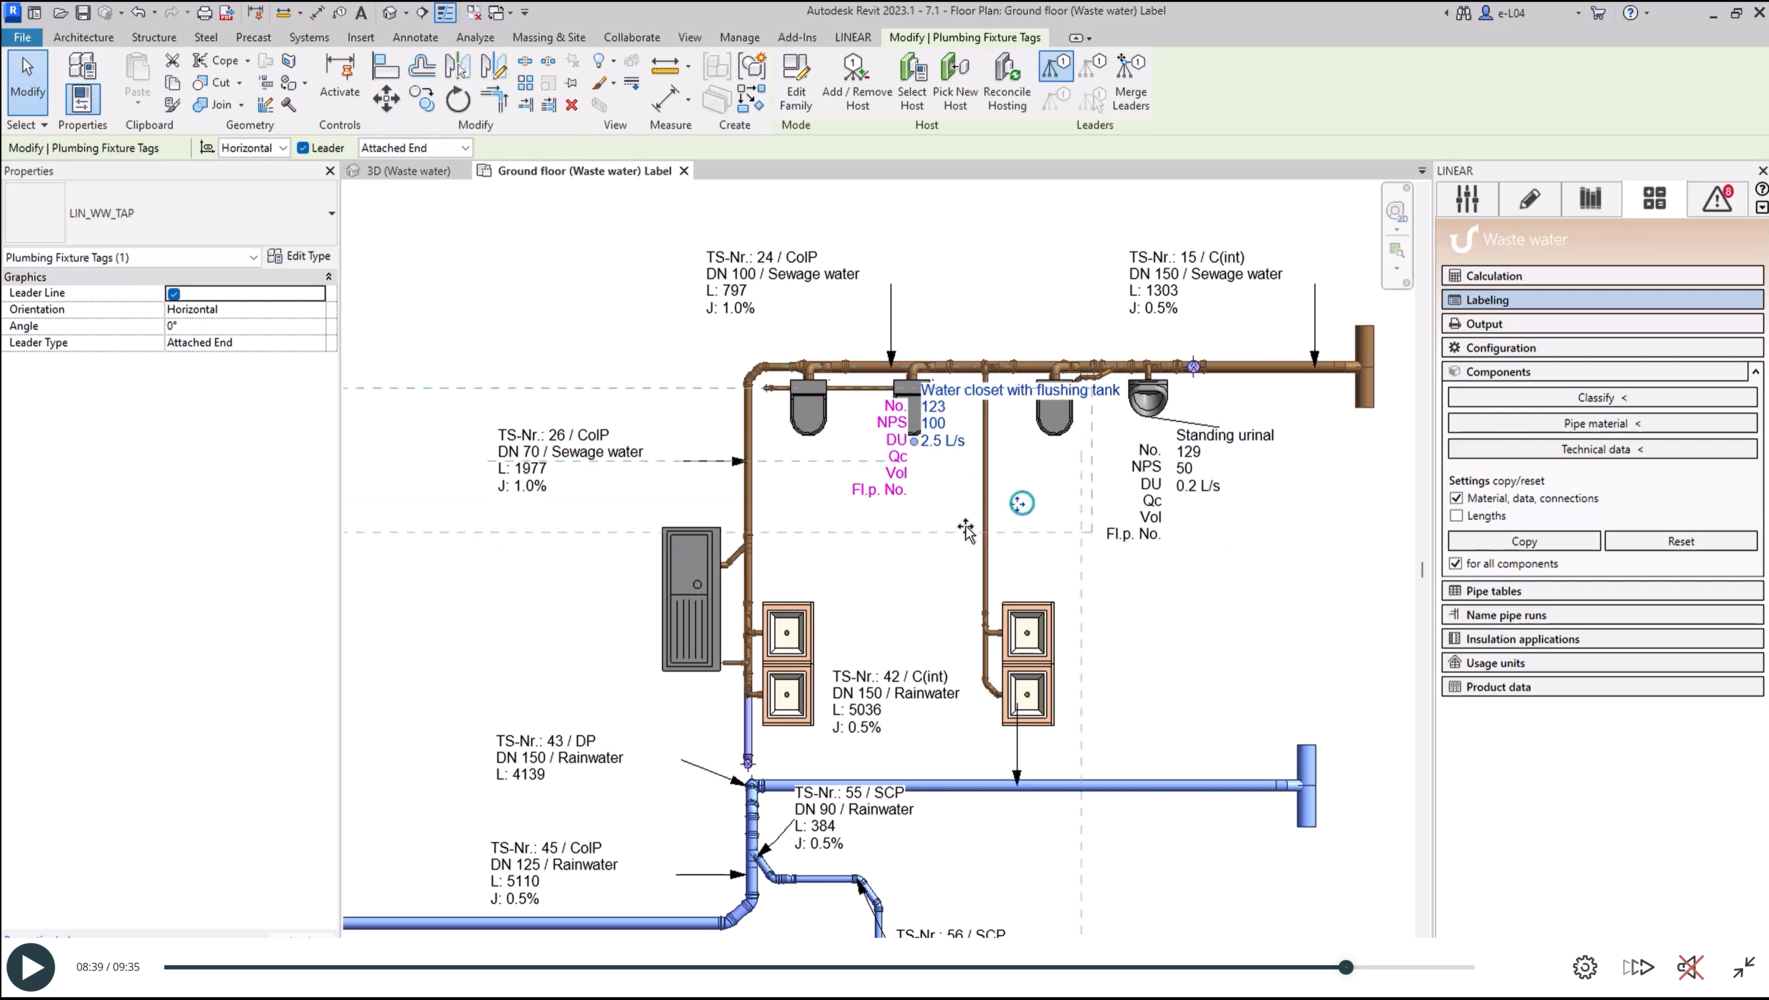This screenshot has height=1000, width=1769.
Task: Toggle for all components checkbox
Action: 1456,564
